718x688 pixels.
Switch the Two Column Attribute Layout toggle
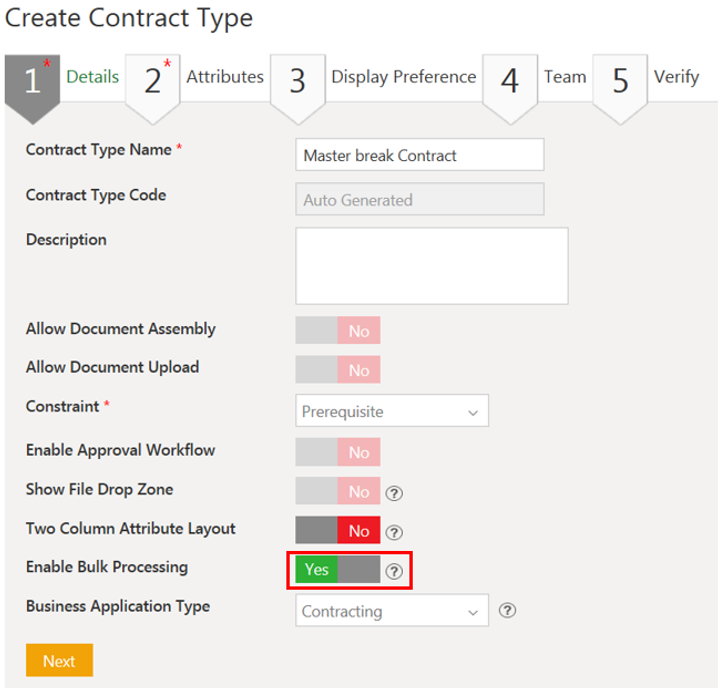[337, 531]
